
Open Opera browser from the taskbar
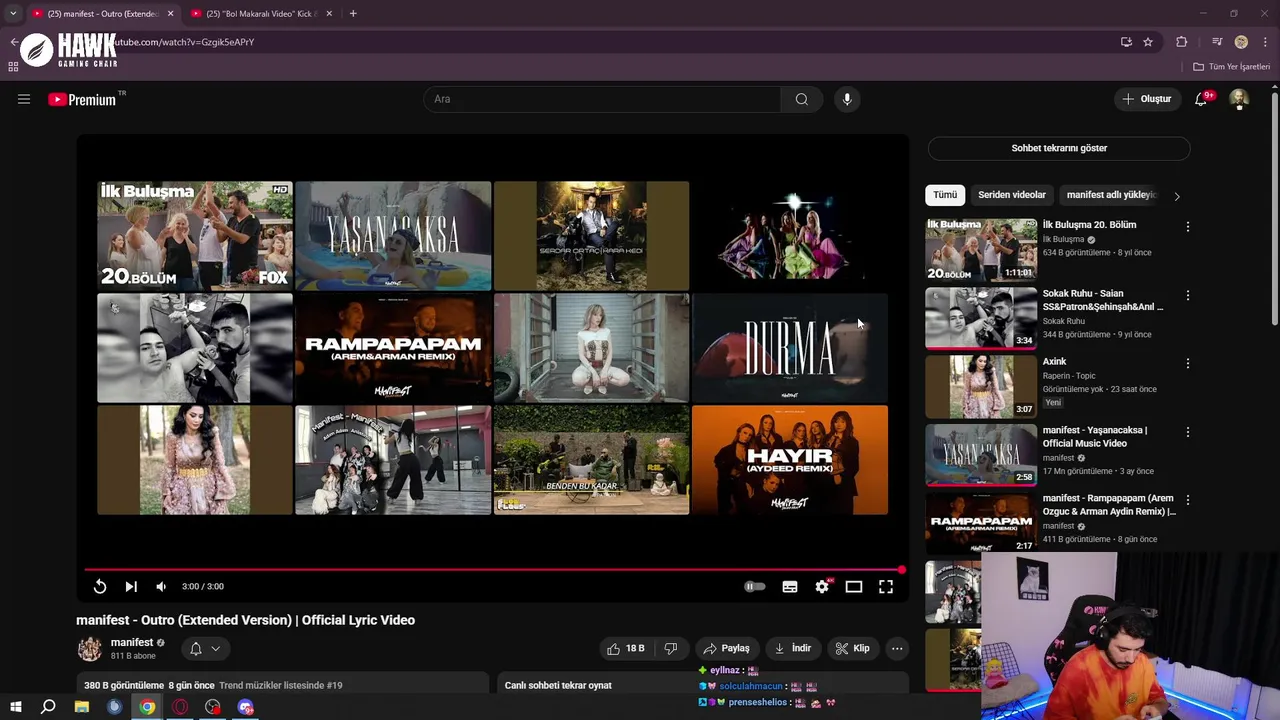point(180,707)
